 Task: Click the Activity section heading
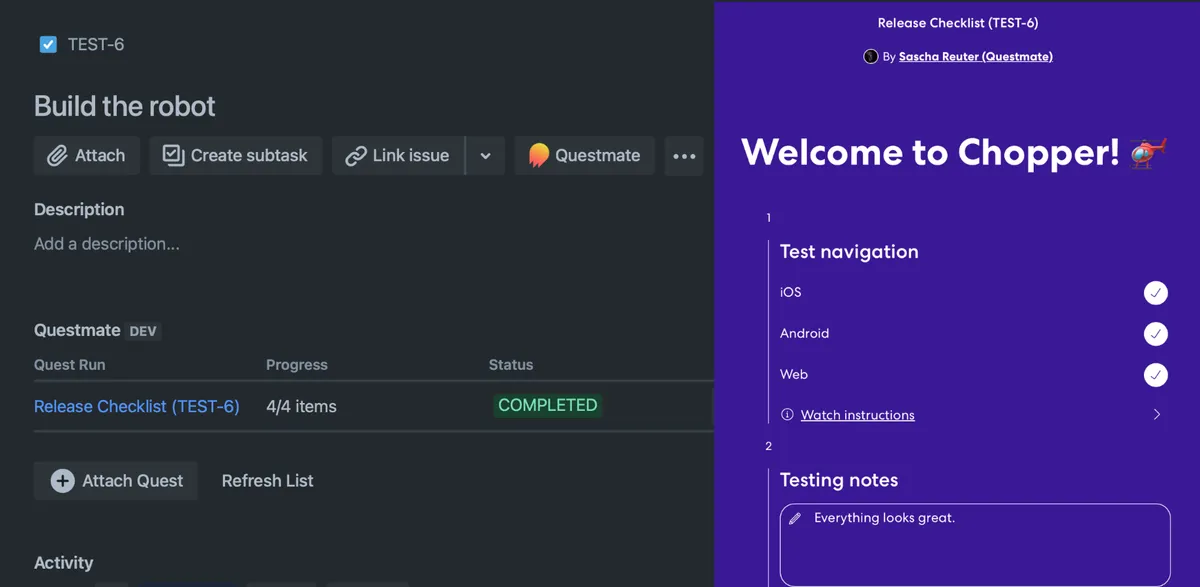63,563
